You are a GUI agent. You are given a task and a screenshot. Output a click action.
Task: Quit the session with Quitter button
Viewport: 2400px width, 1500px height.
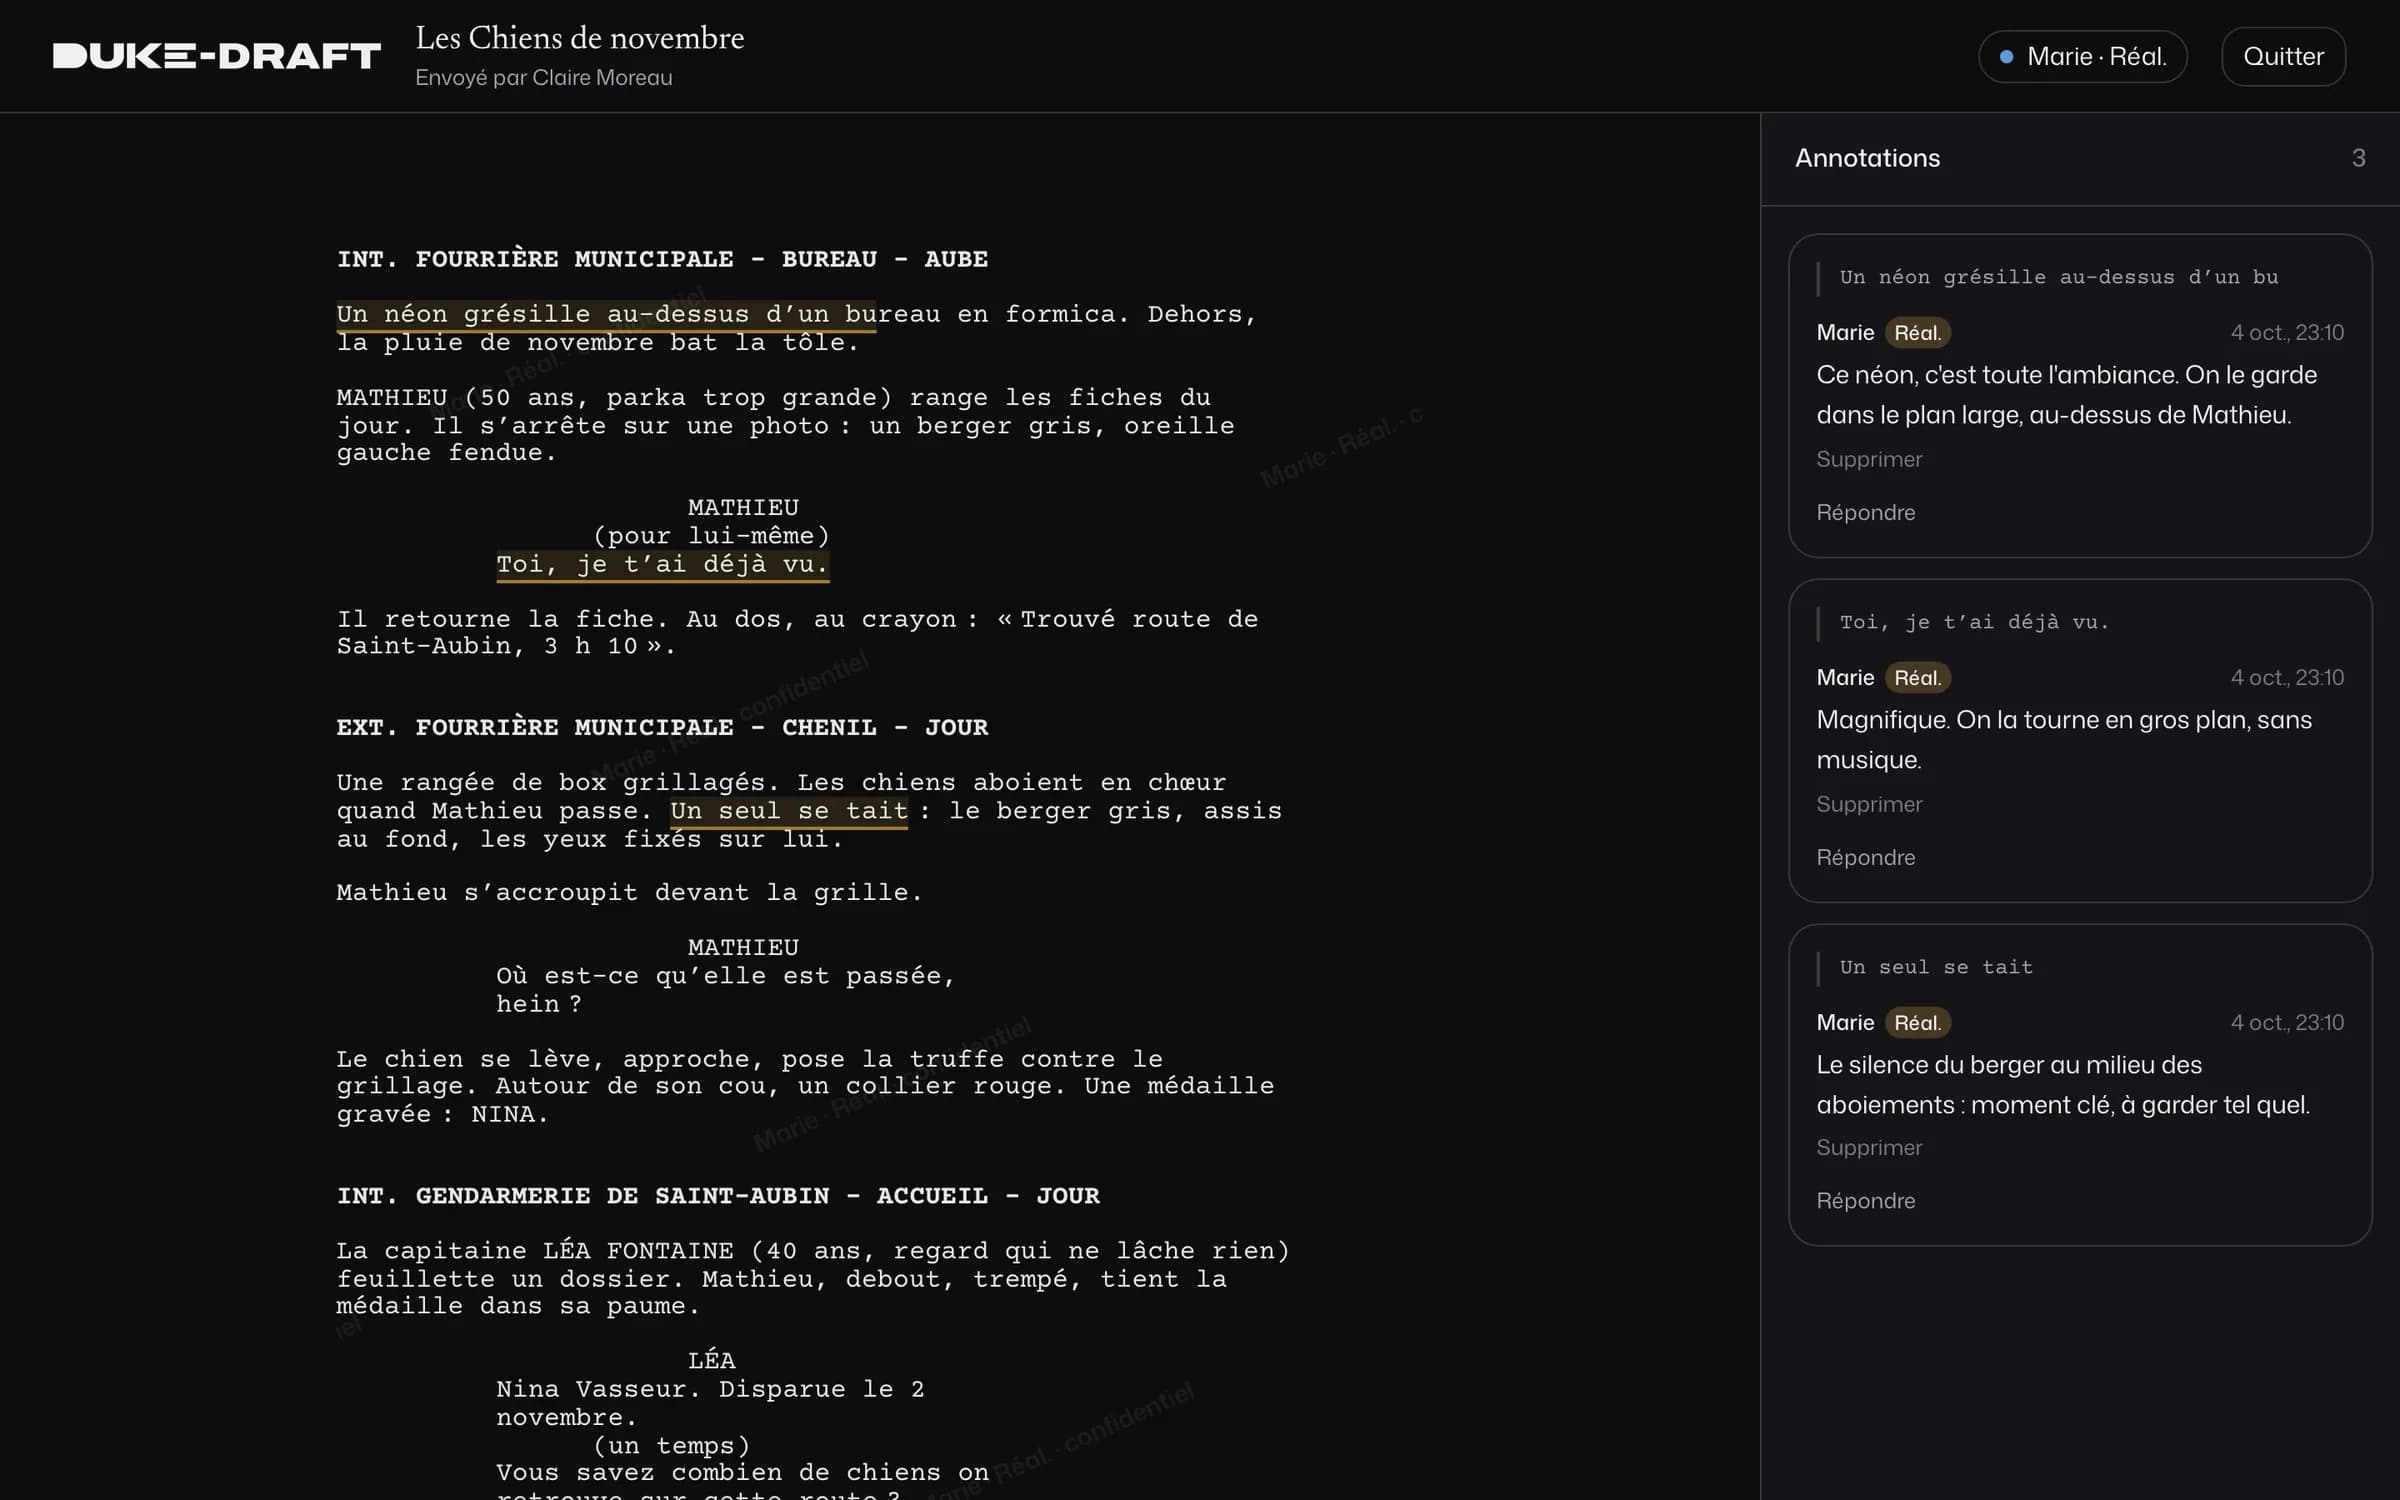click(x=2283, y=57)
